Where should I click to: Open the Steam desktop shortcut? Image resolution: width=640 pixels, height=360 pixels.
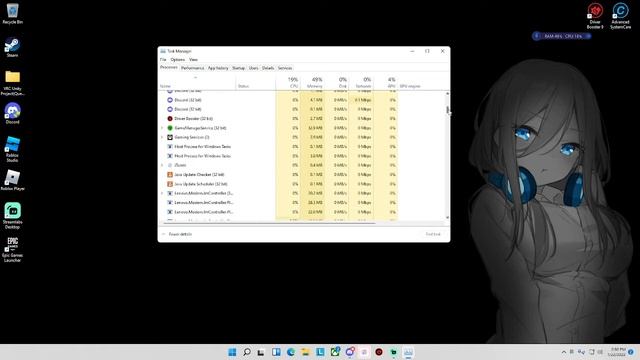(12, 47)
